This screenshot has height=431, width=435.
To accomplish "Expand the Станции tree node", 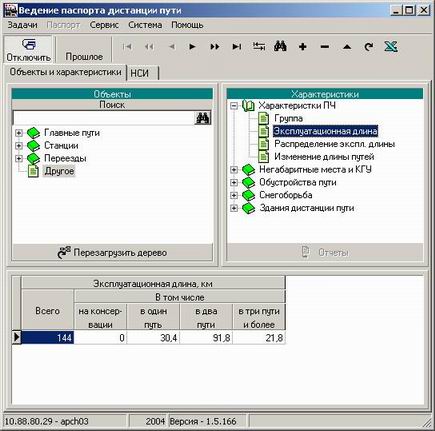I will coord(19,145).
